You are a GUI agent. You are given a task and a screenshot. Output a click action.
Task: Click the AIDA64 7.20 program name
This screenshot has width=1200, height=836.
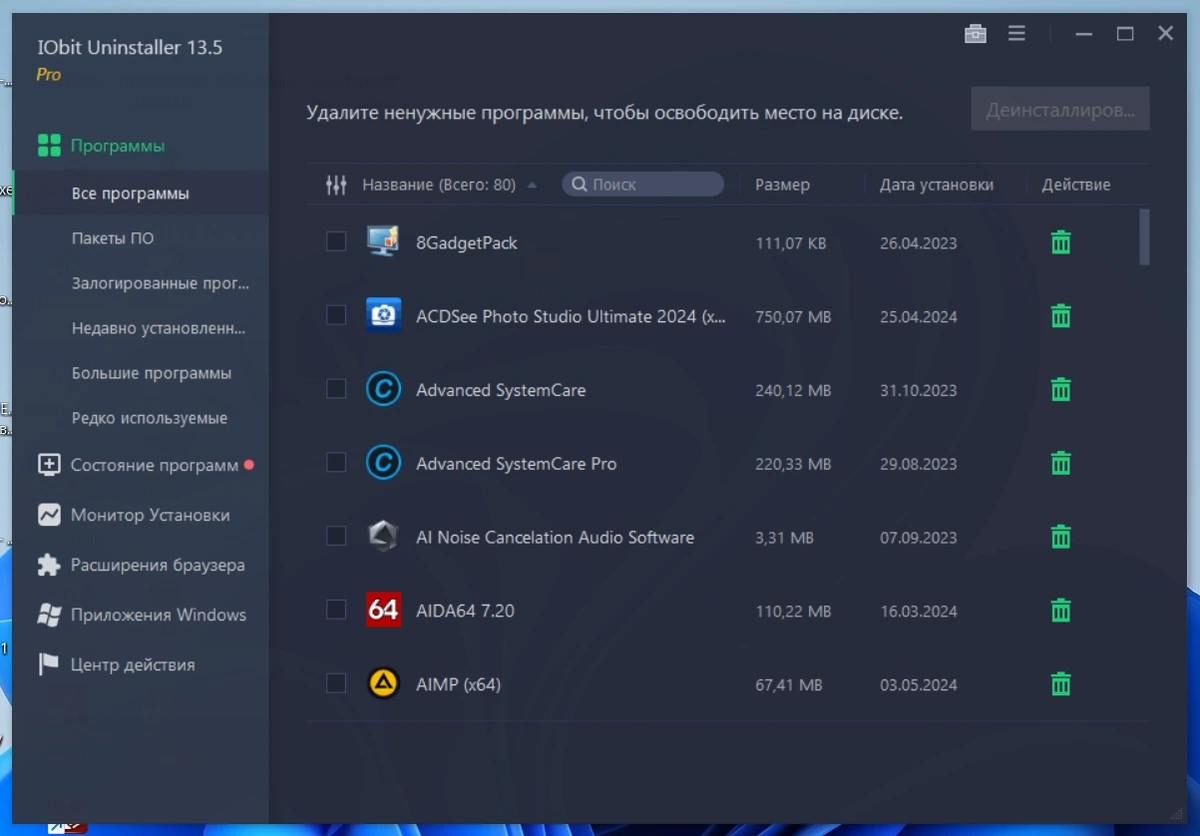[x=465, y=610]
